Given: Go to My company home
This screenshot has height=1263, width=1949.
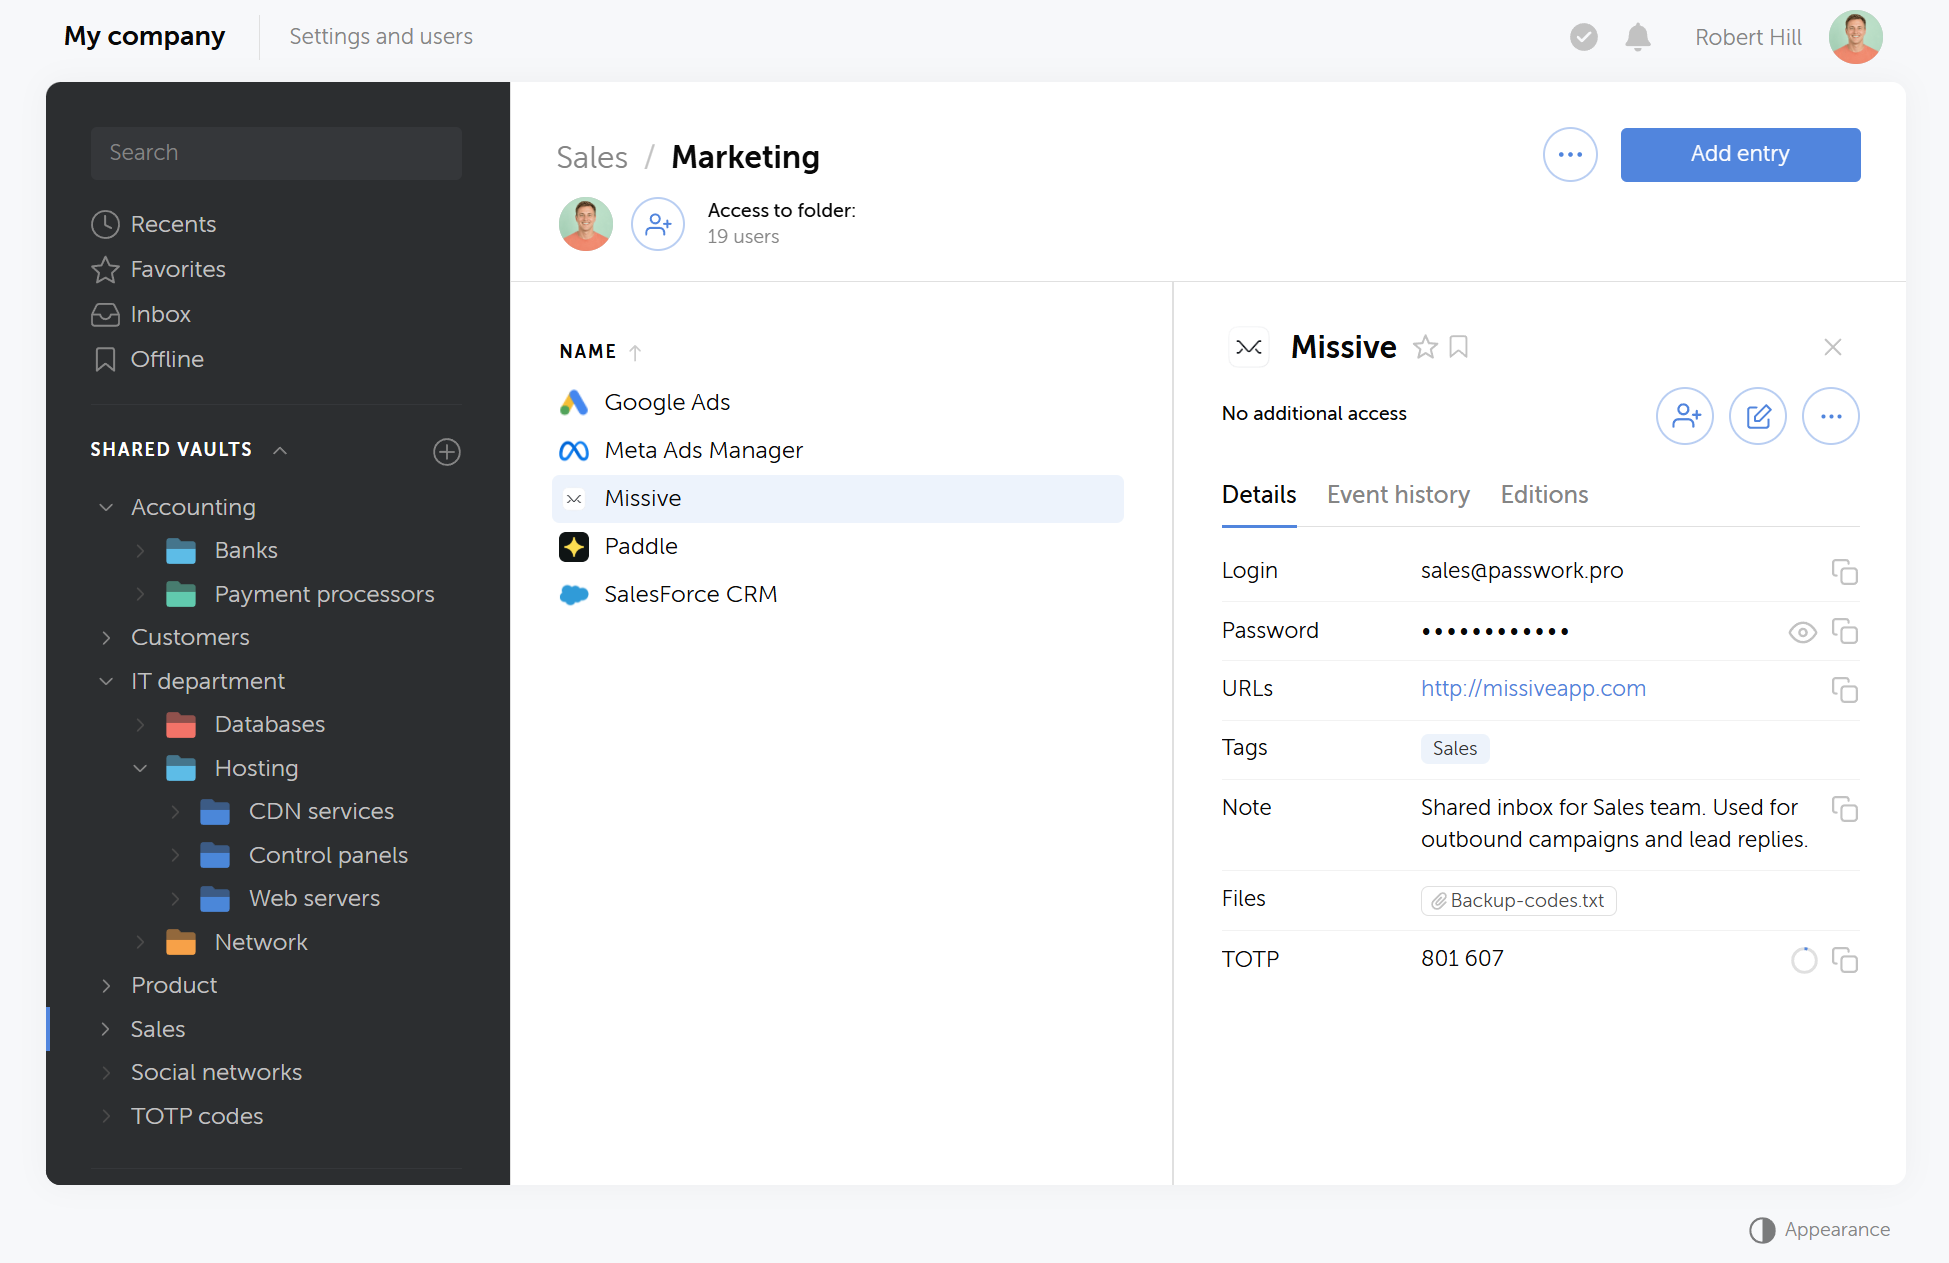Looking at the screenshot, I should (x=145, y=37).
